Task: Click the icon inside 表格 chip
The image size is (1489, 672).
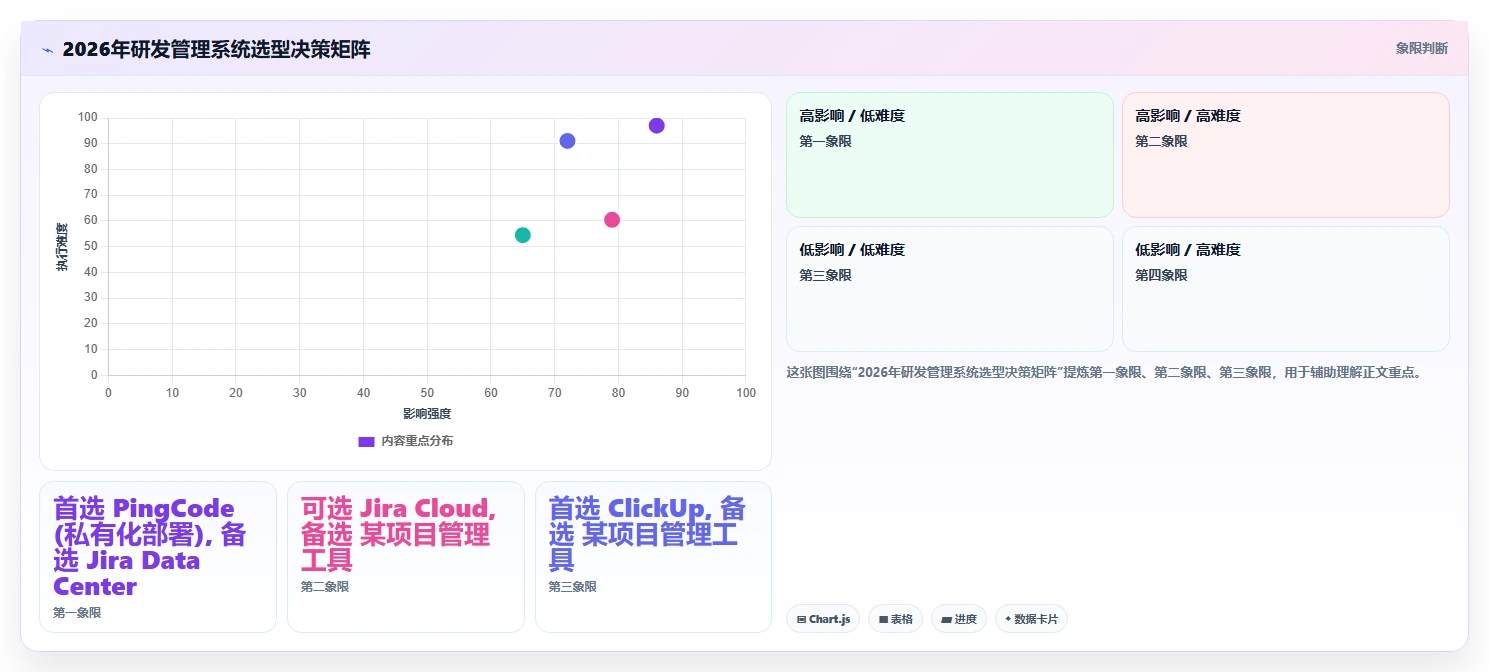Action: click(884, 620)
